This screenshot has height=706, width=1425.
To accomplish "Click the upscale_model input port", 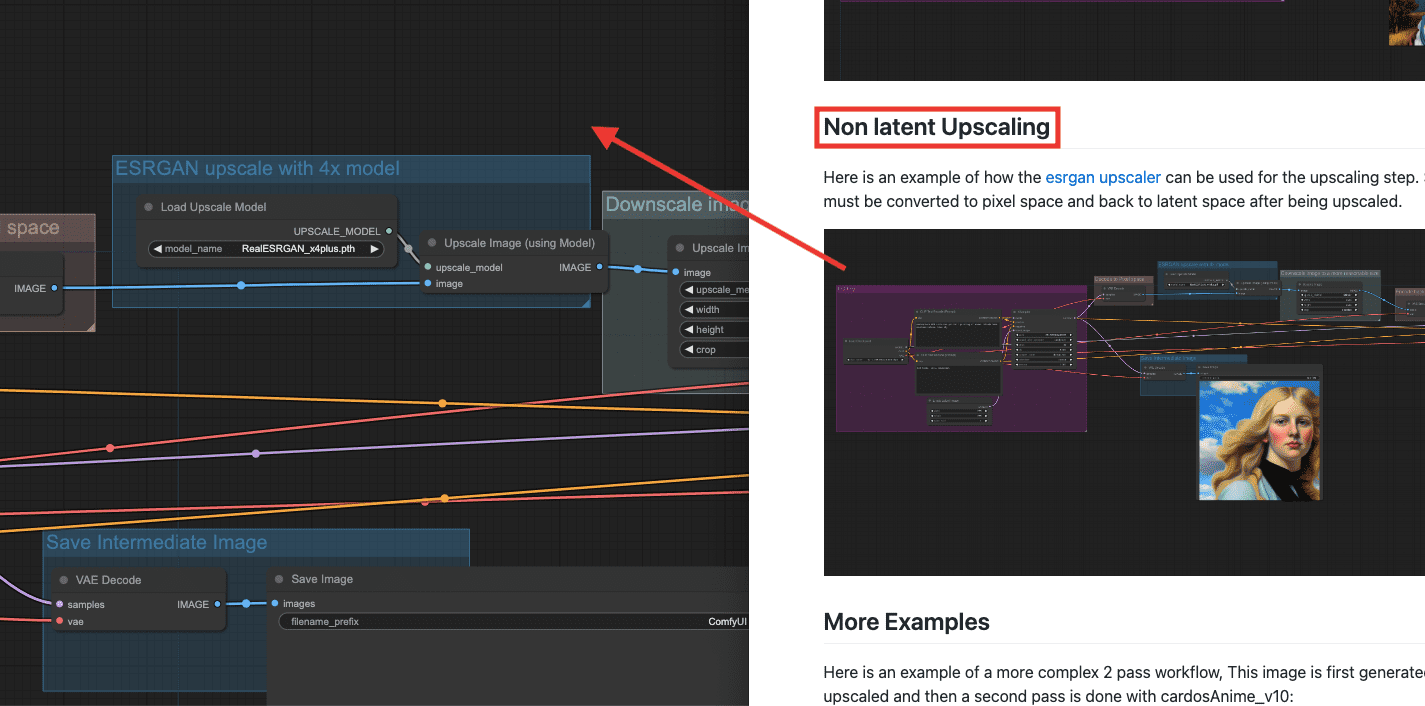I will tap(427, 267).
